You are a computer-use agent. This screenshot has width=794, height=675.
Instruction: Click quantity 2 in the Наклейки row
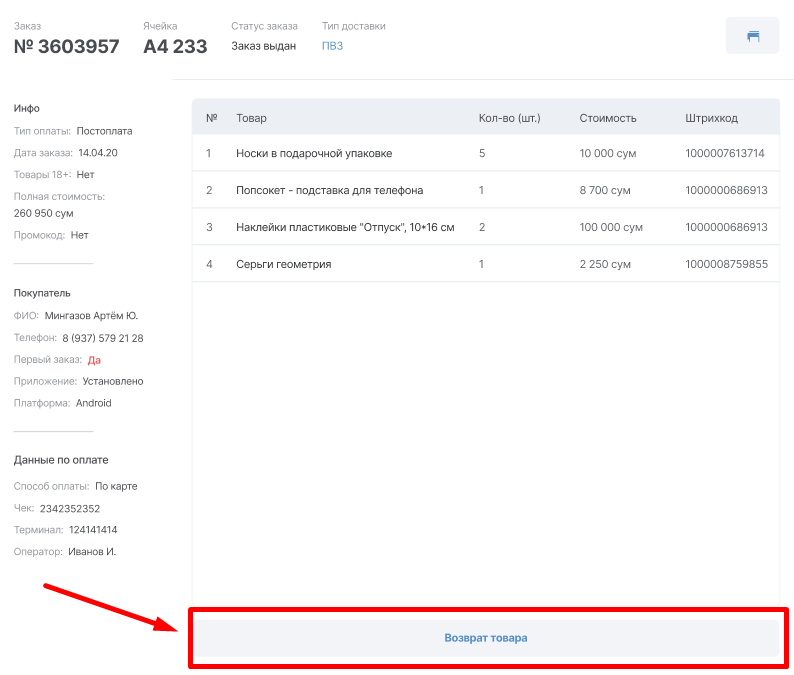(482, 227)
